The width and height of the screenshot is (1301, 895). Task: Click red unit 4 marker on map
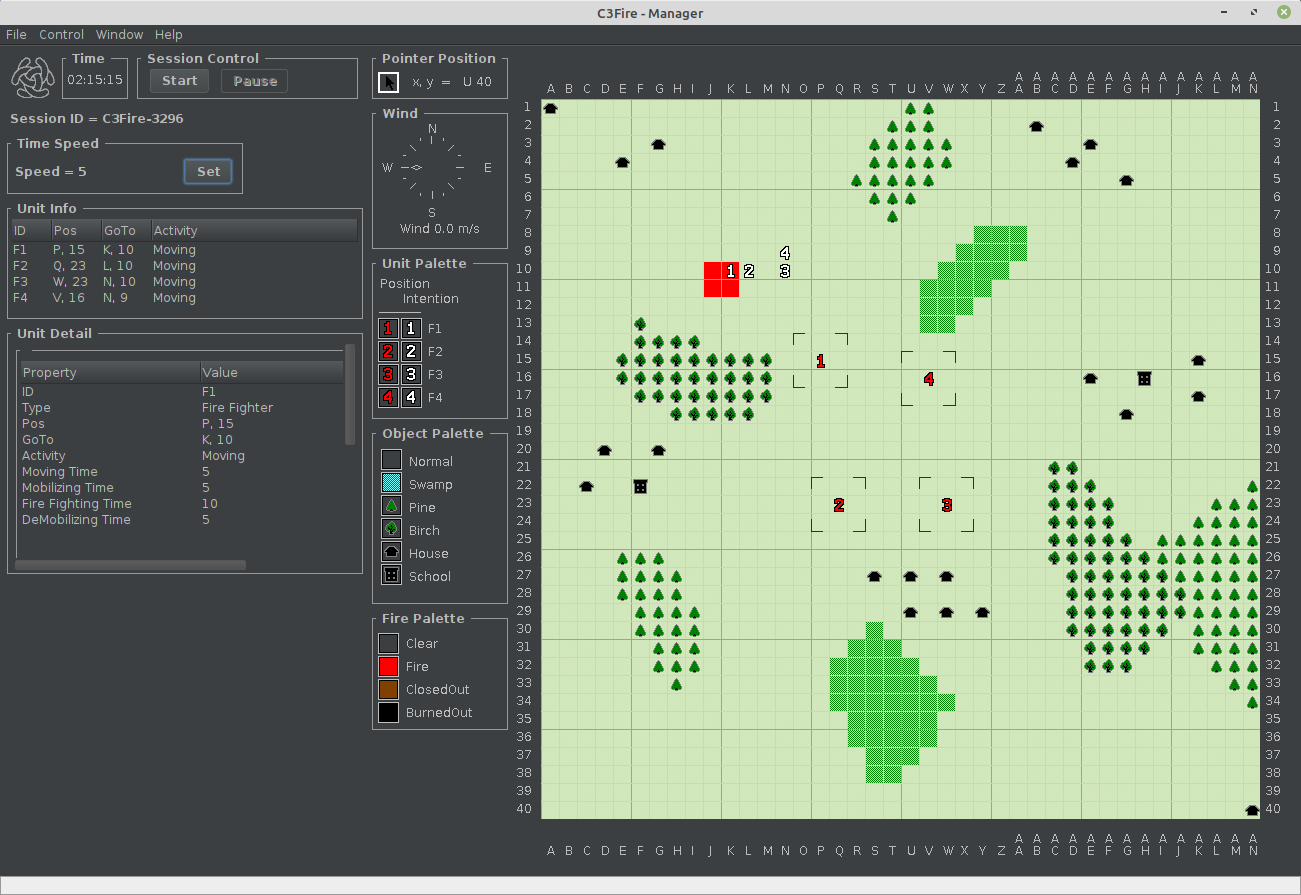(929, 379)
